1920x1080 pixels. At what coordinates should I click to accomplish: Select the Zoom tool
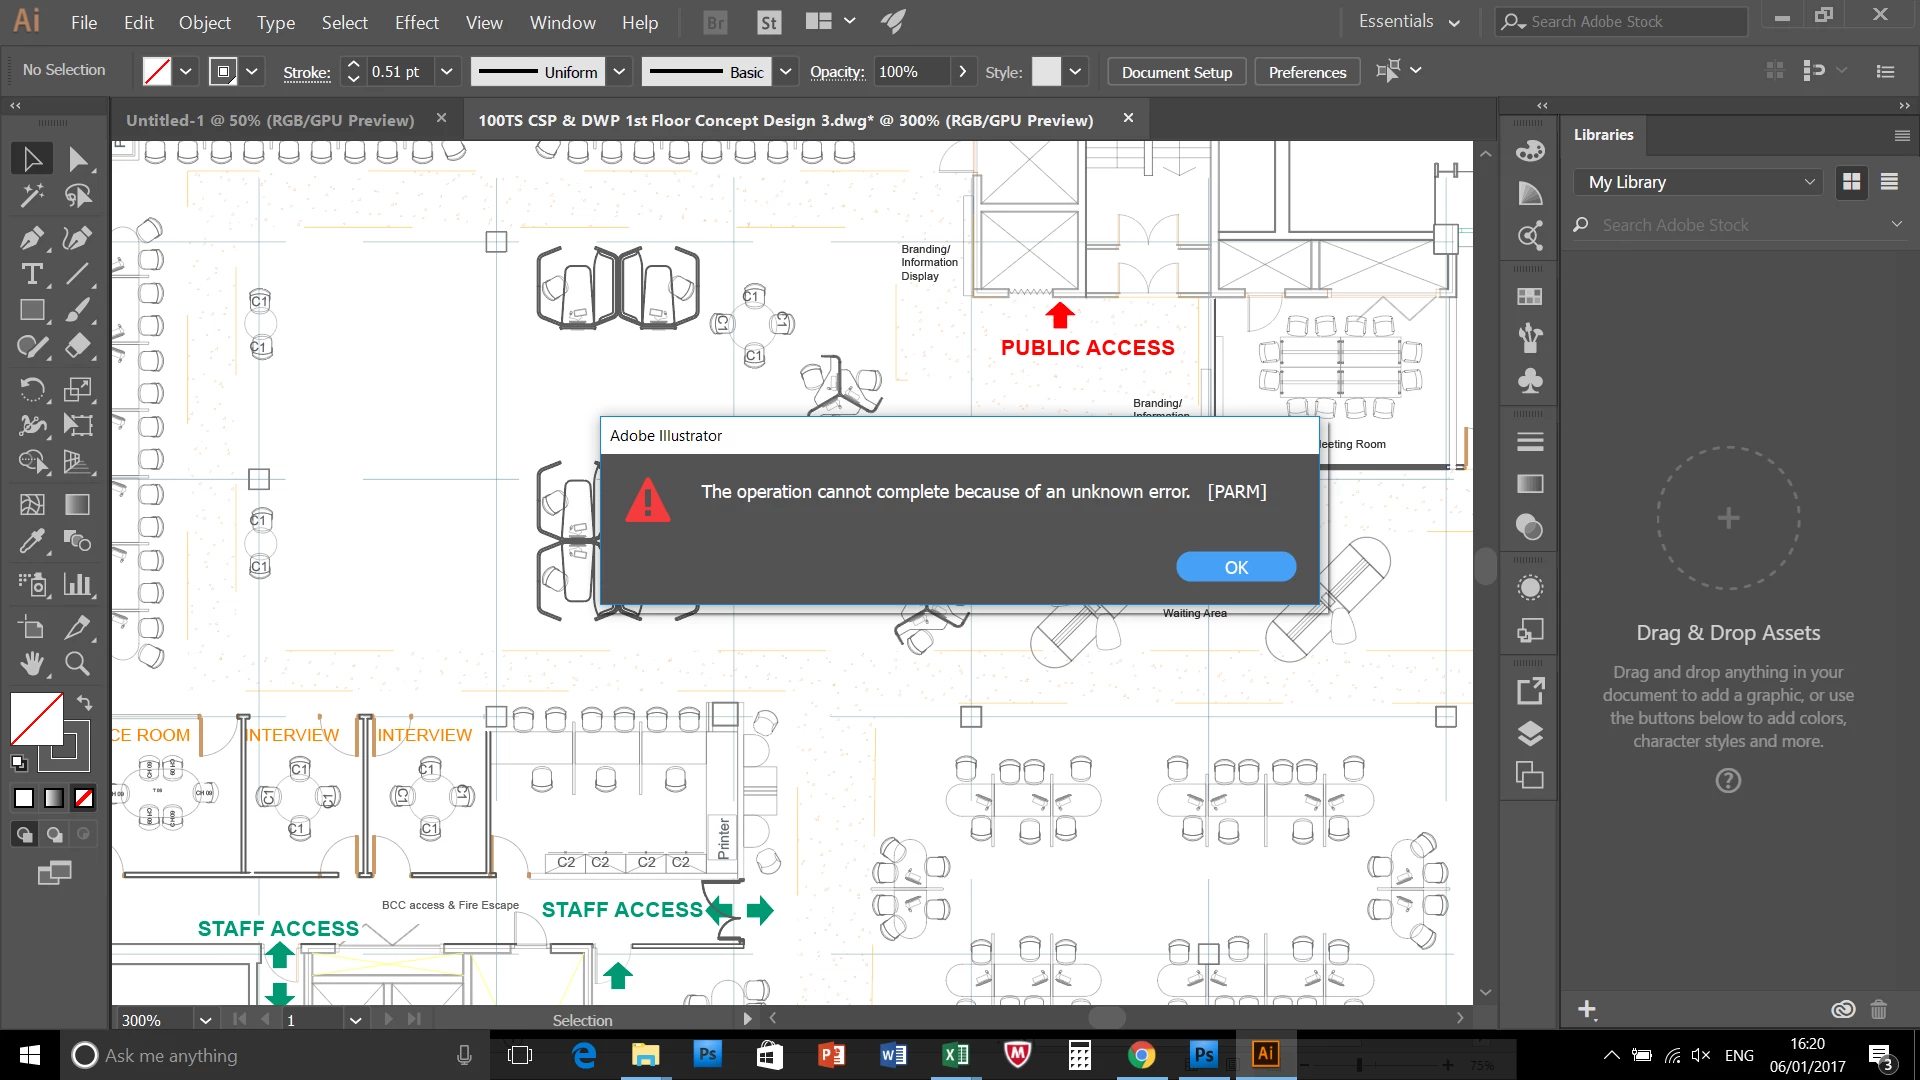coord(77,663)
